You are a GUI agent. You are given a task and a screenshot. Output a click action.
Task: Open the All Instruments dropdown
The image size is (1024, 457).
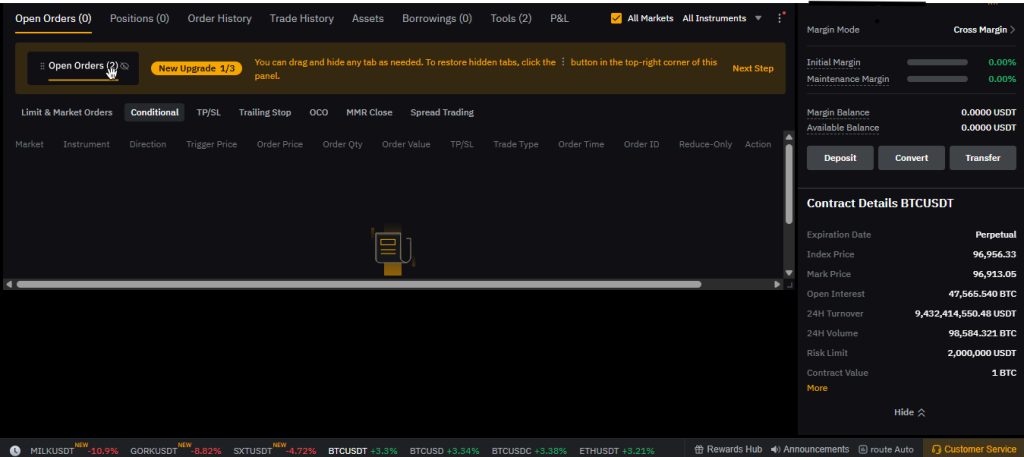(x=722, y=18)
